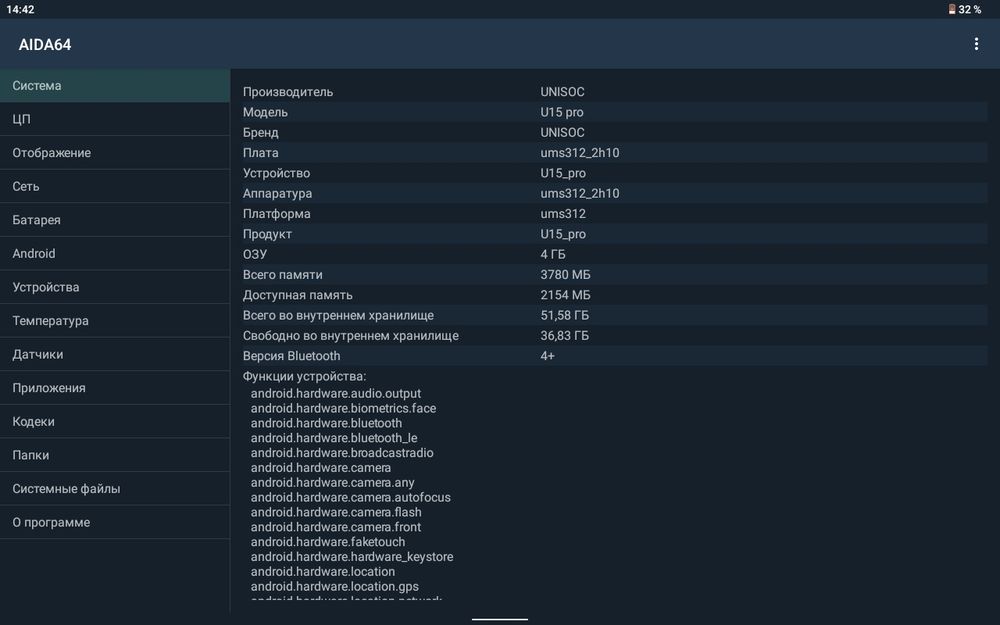Go to Отображение section
Viewport: 1000px width, 625px height.
(115, 153)
